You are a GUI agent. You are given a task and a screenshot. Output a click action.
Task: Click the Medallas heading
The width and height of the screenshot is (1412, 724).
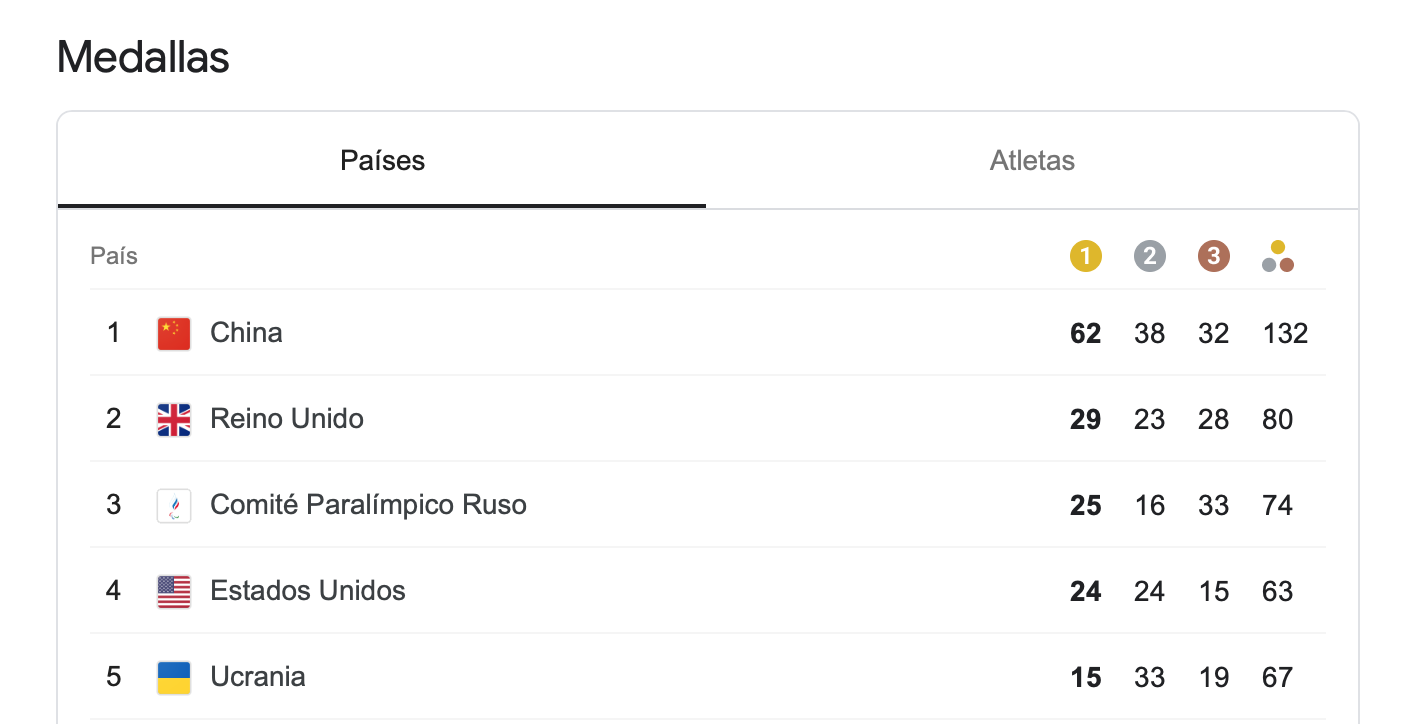143,58
